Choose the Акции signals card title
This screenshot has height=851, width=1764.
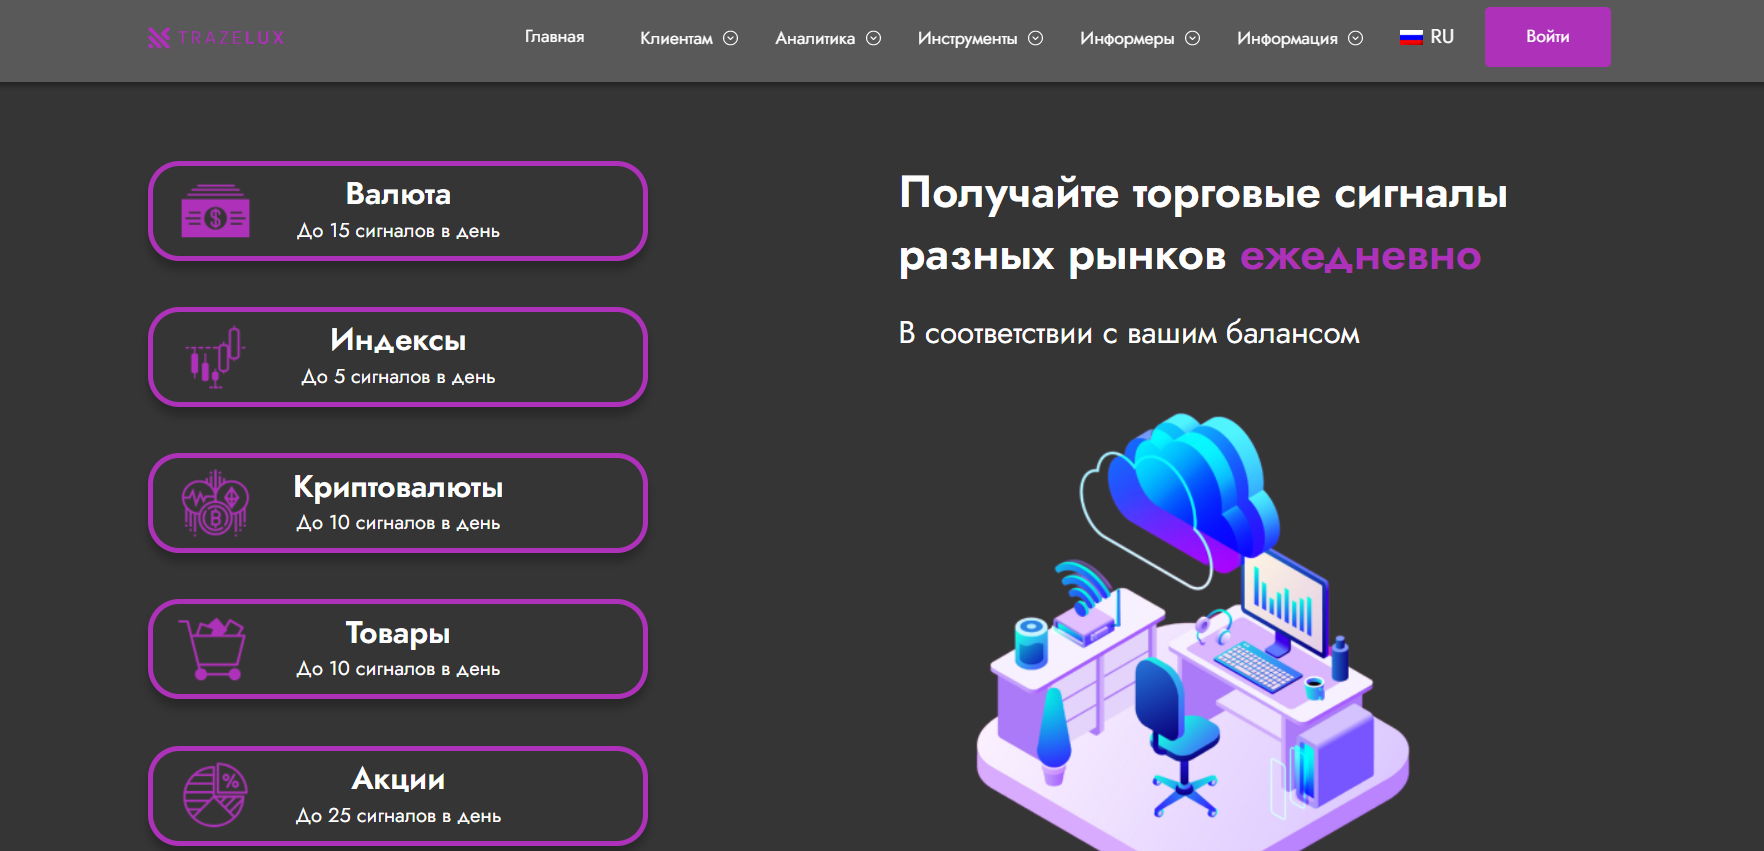398,779
